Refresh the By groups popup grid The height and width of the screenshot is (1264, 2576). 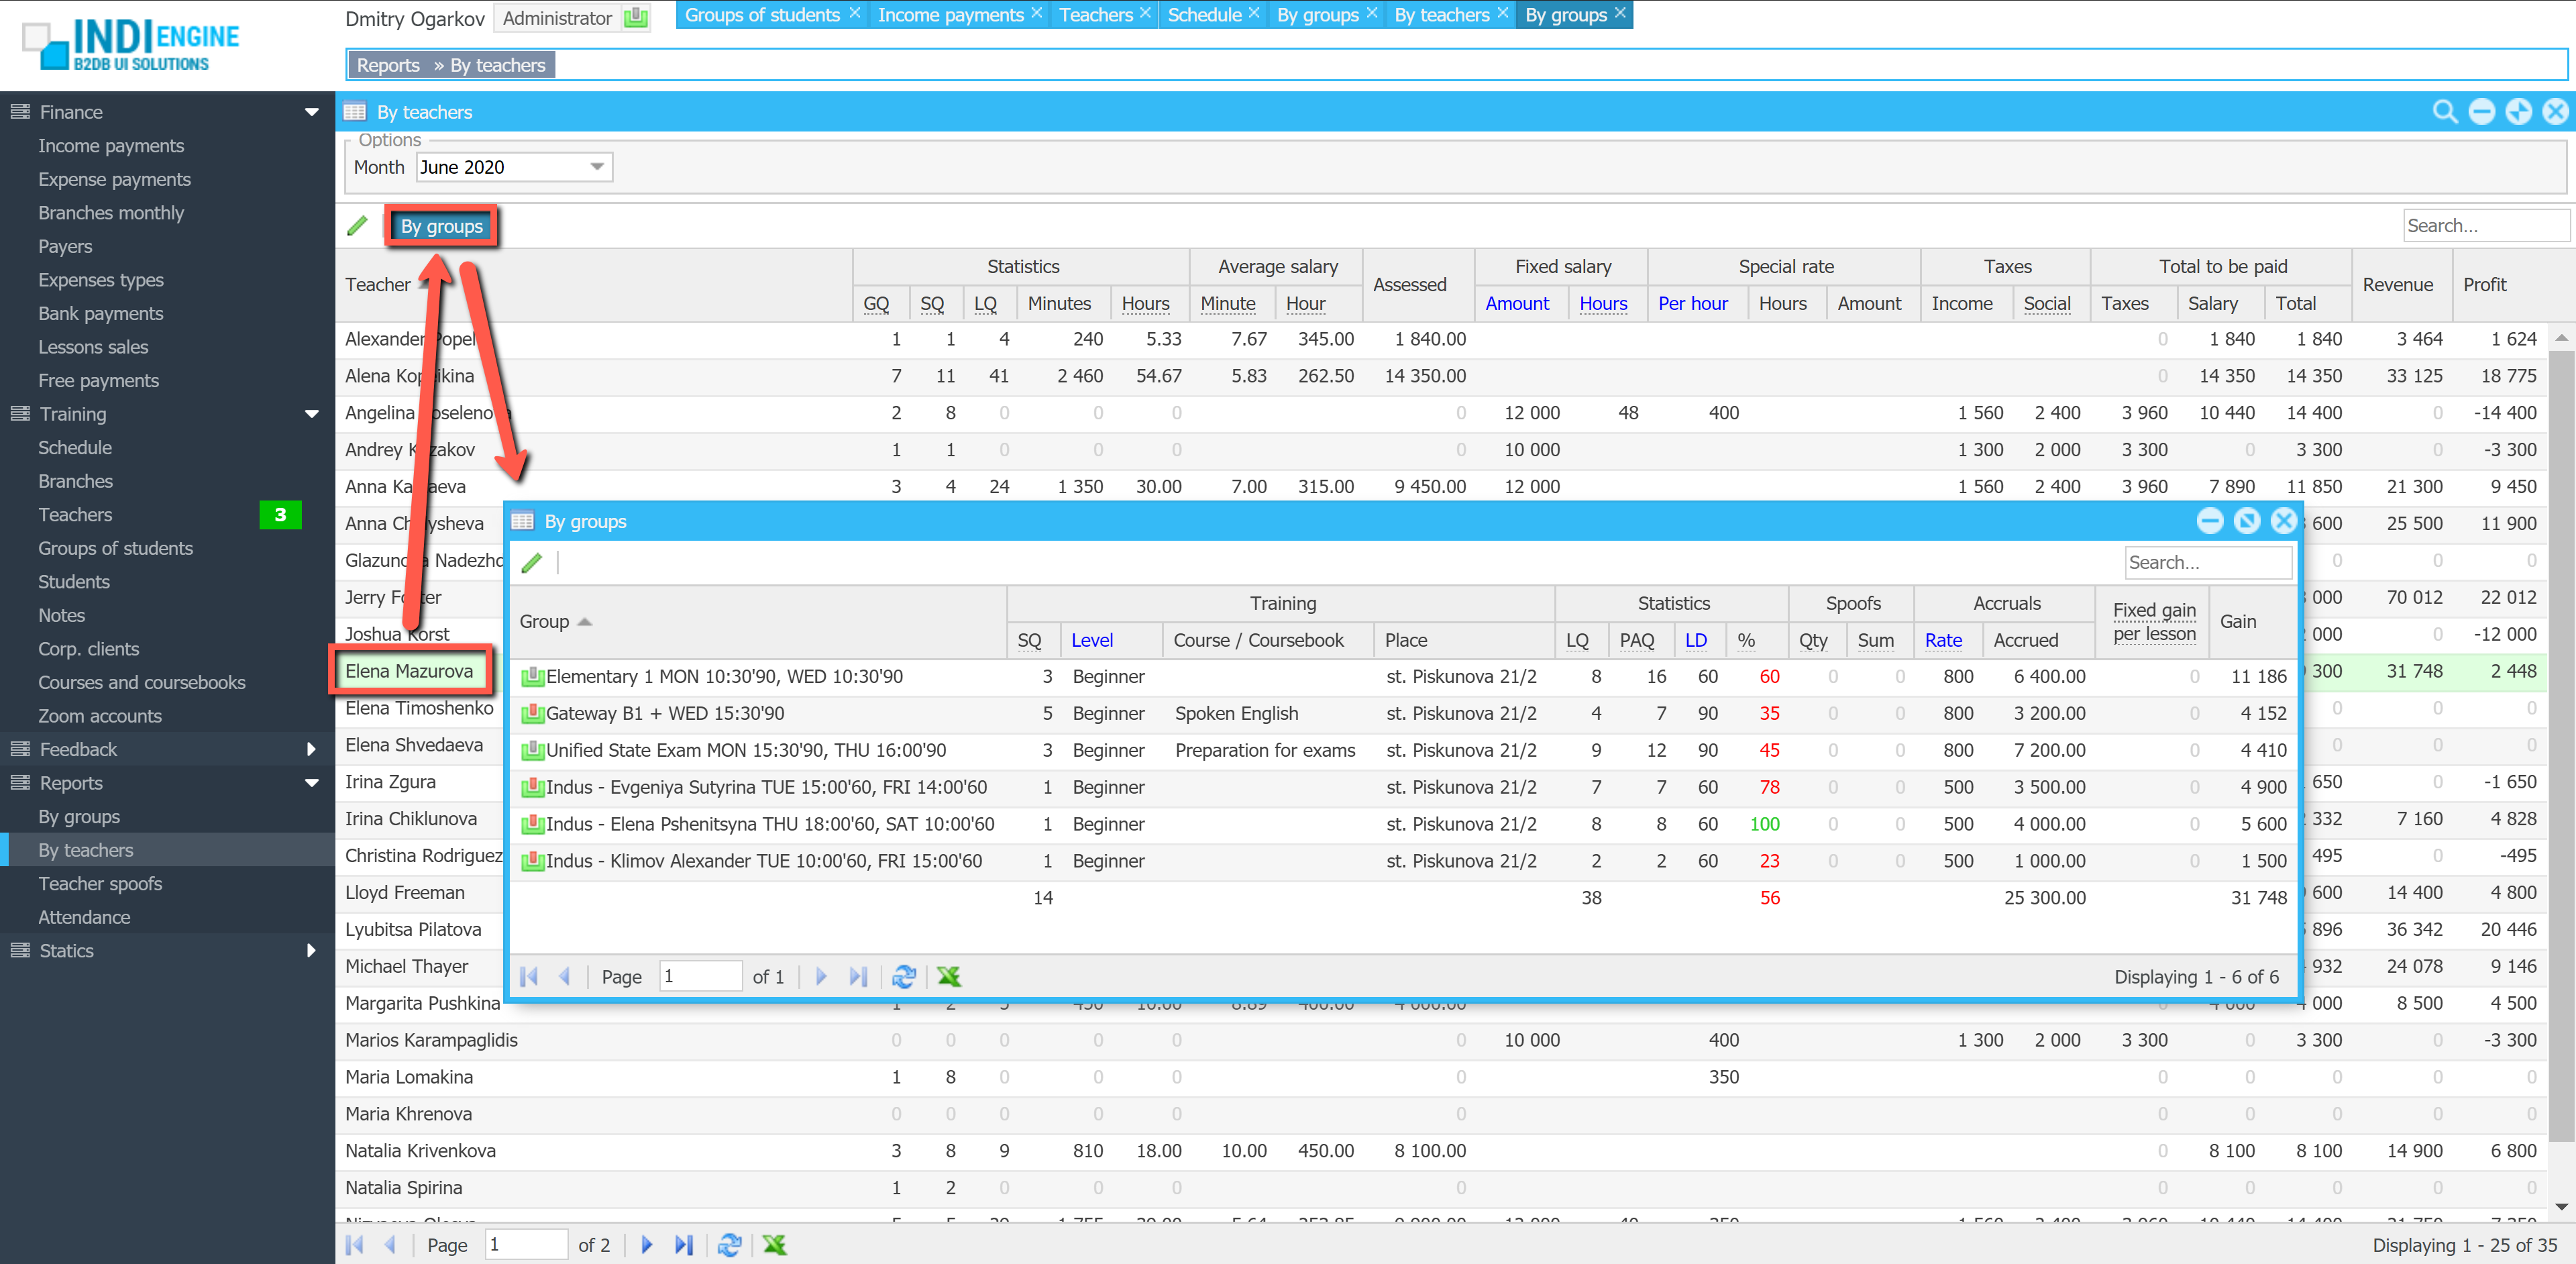(x=904, y=976)
